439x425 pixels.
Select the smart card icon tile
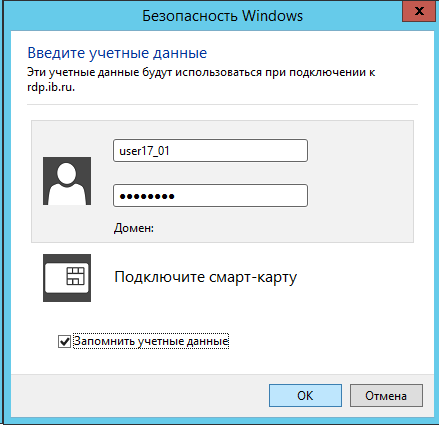tap(67, 278)
